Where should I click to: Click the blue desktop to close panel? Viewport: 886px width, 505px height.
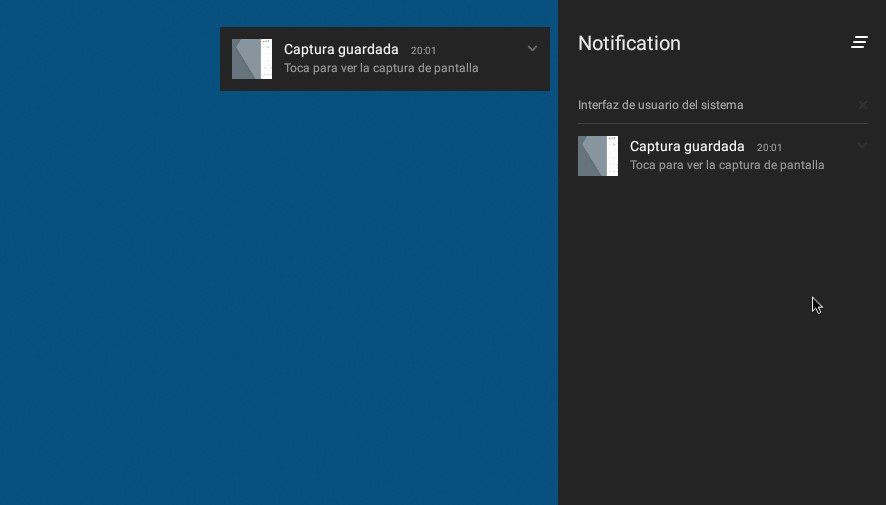(250, 300)
